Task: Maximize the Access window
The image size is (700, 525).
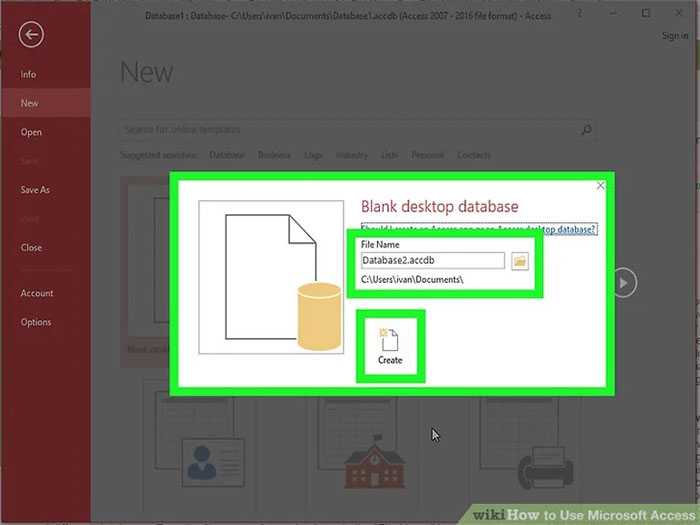Action: 646,13
